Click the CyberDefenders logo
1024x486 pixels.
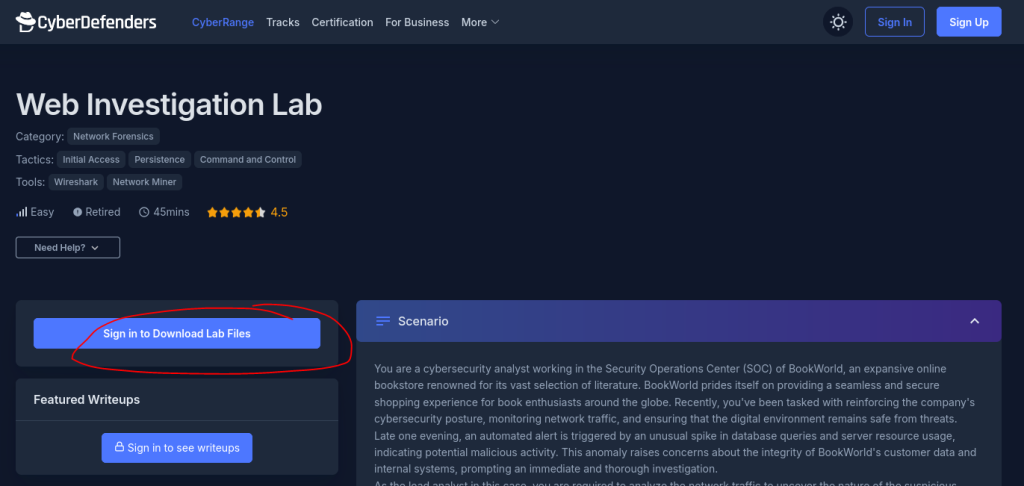point(86,22)
